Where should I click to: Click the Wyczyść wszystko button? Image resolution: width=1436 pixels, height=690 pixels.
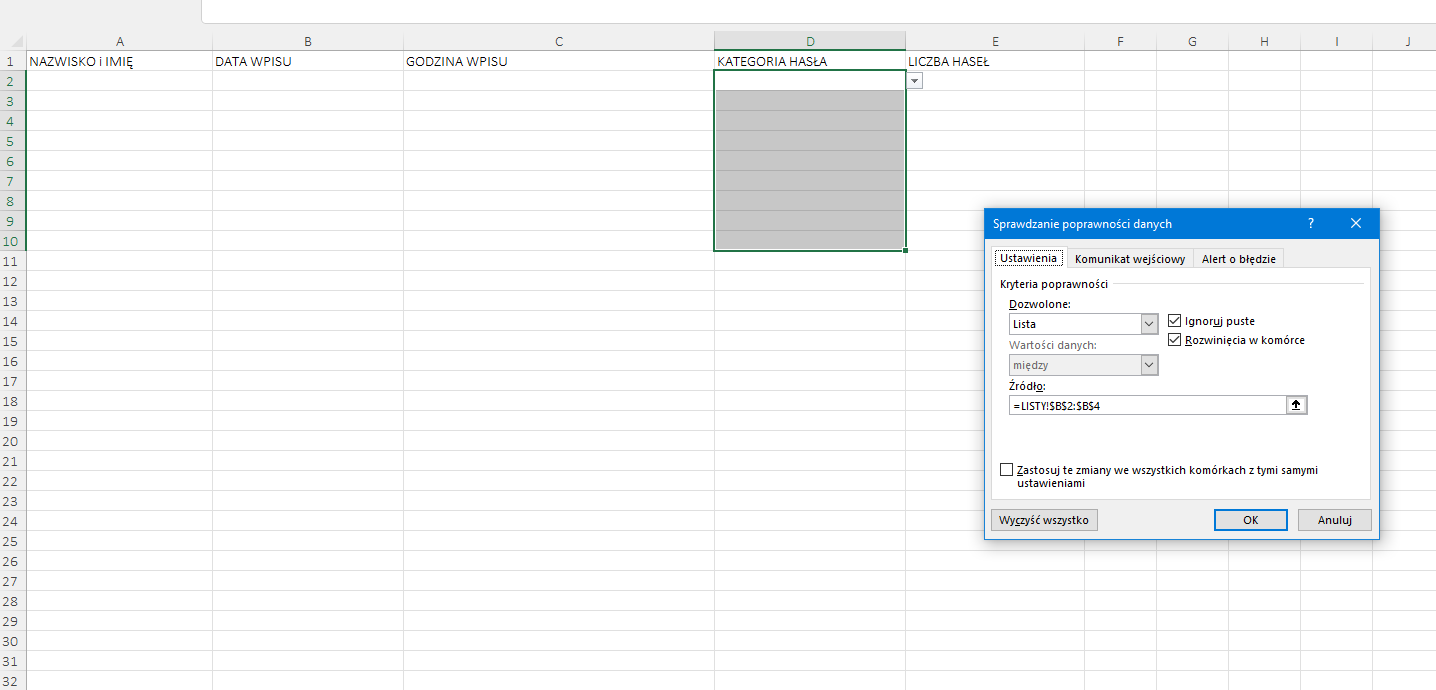click(1044, 520)
